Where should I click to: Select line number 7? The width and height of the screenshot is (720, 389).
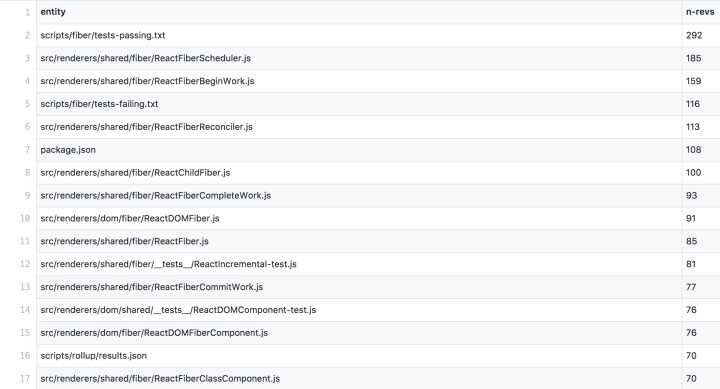coord(27,150)
